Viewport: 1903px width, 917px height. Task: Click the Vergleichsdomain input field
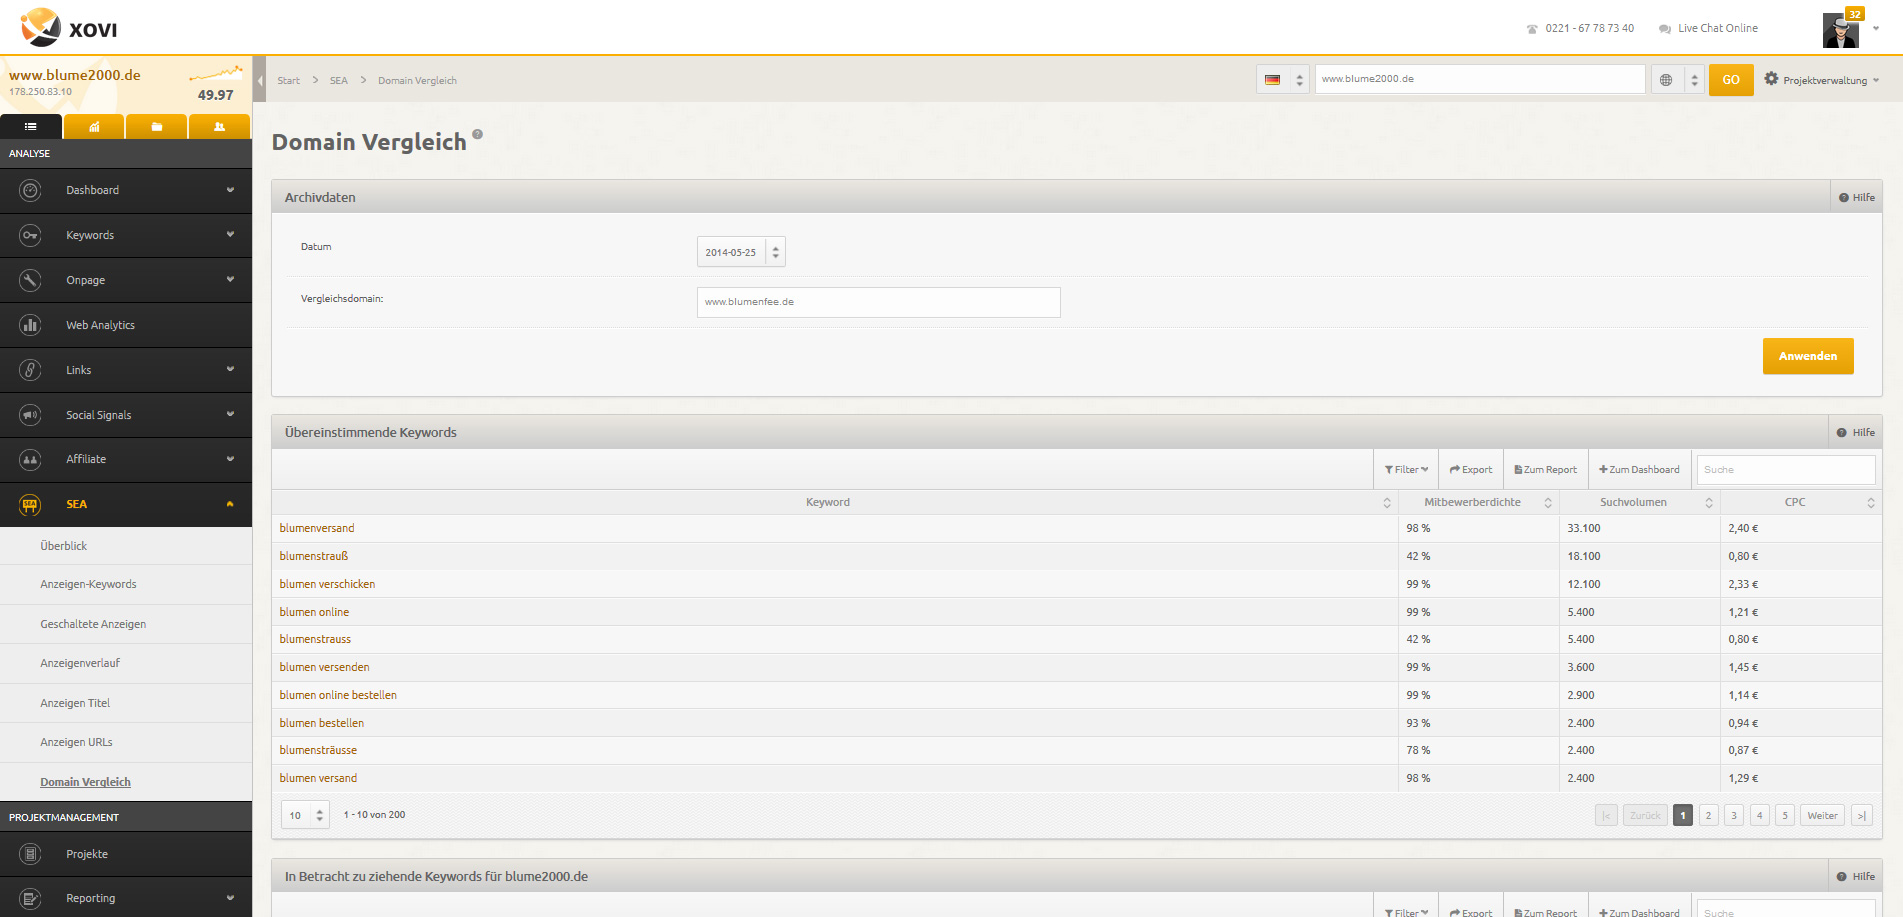[878, 302]
